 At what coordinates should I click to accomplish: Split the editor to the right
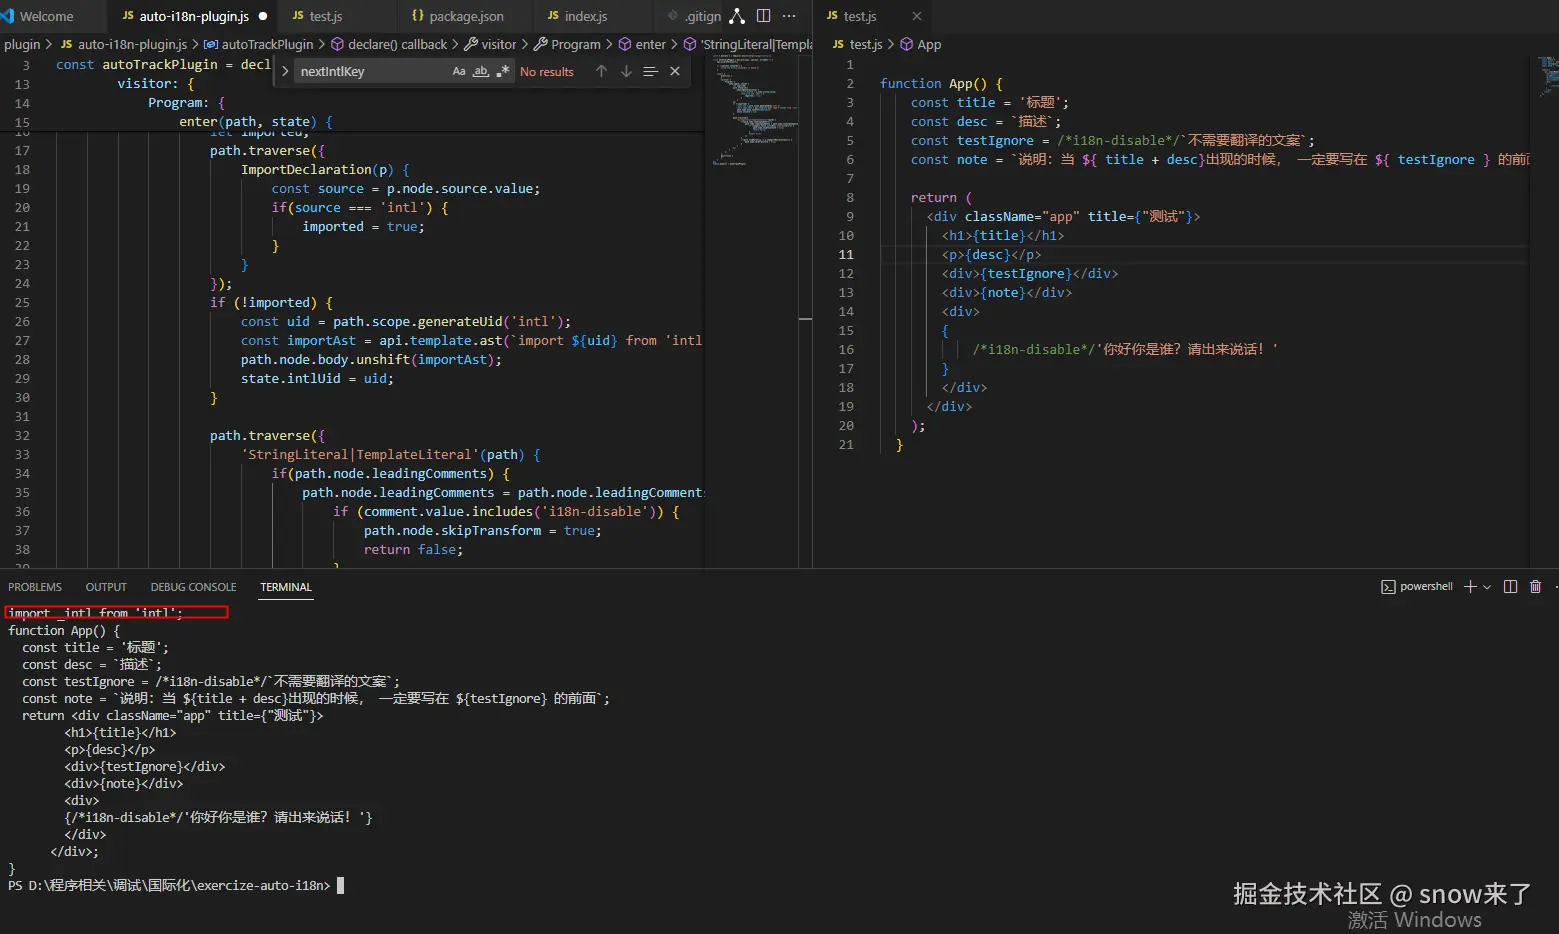(764, 16)
